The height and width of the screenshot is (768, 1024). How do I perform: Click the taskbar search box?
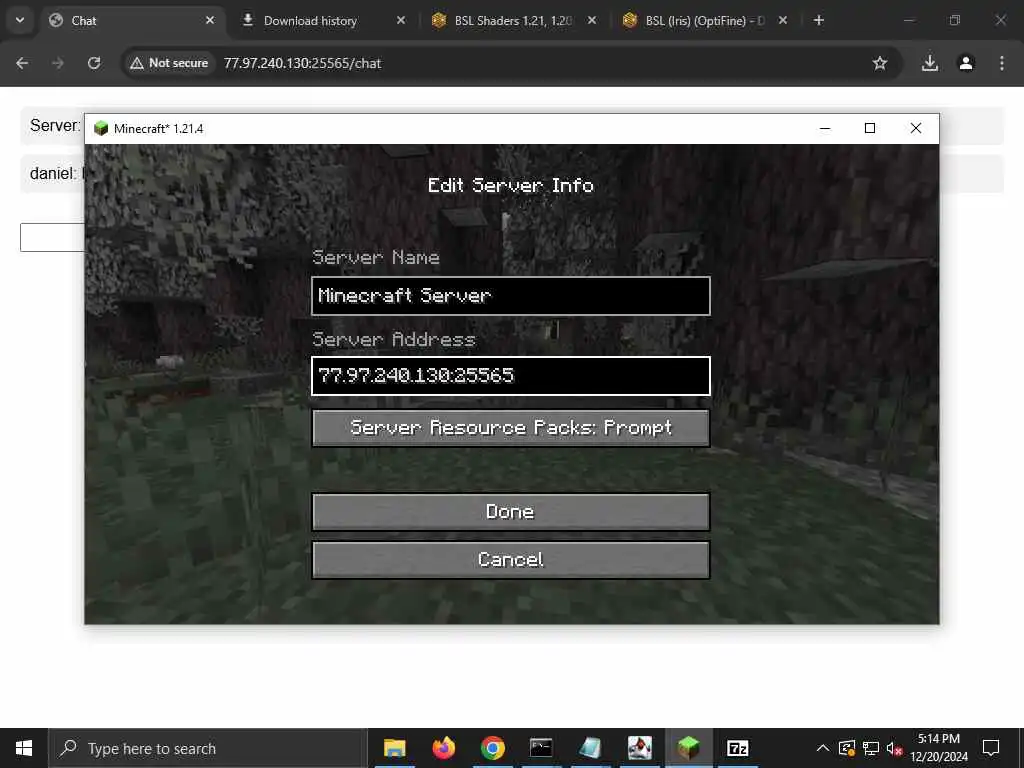click(208, 748)
